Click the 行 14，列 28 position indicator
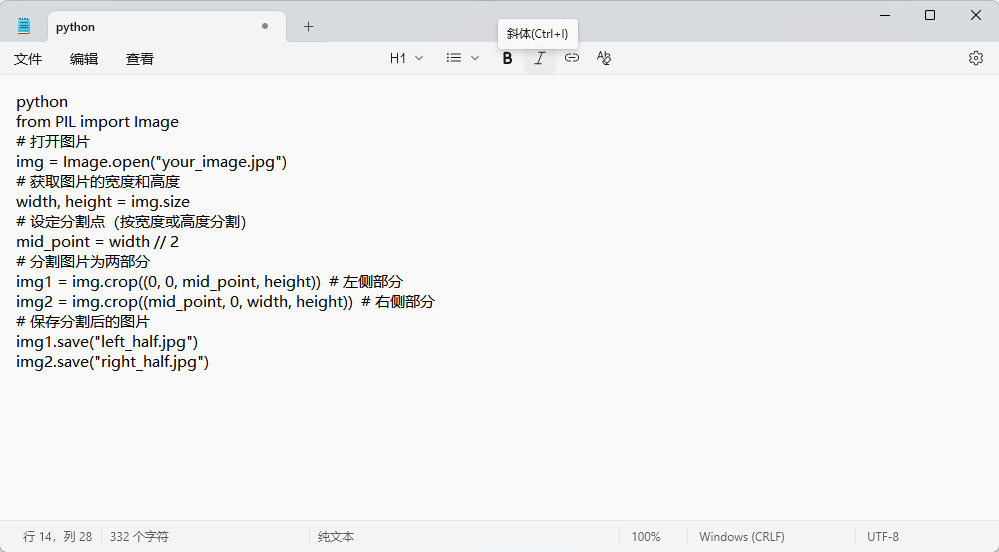 pos(57,537)
